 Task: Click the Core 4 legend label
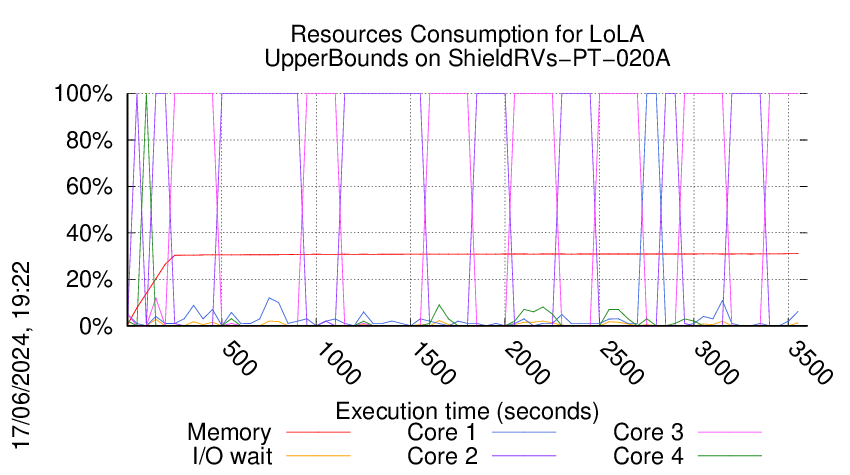coord(648,456)
